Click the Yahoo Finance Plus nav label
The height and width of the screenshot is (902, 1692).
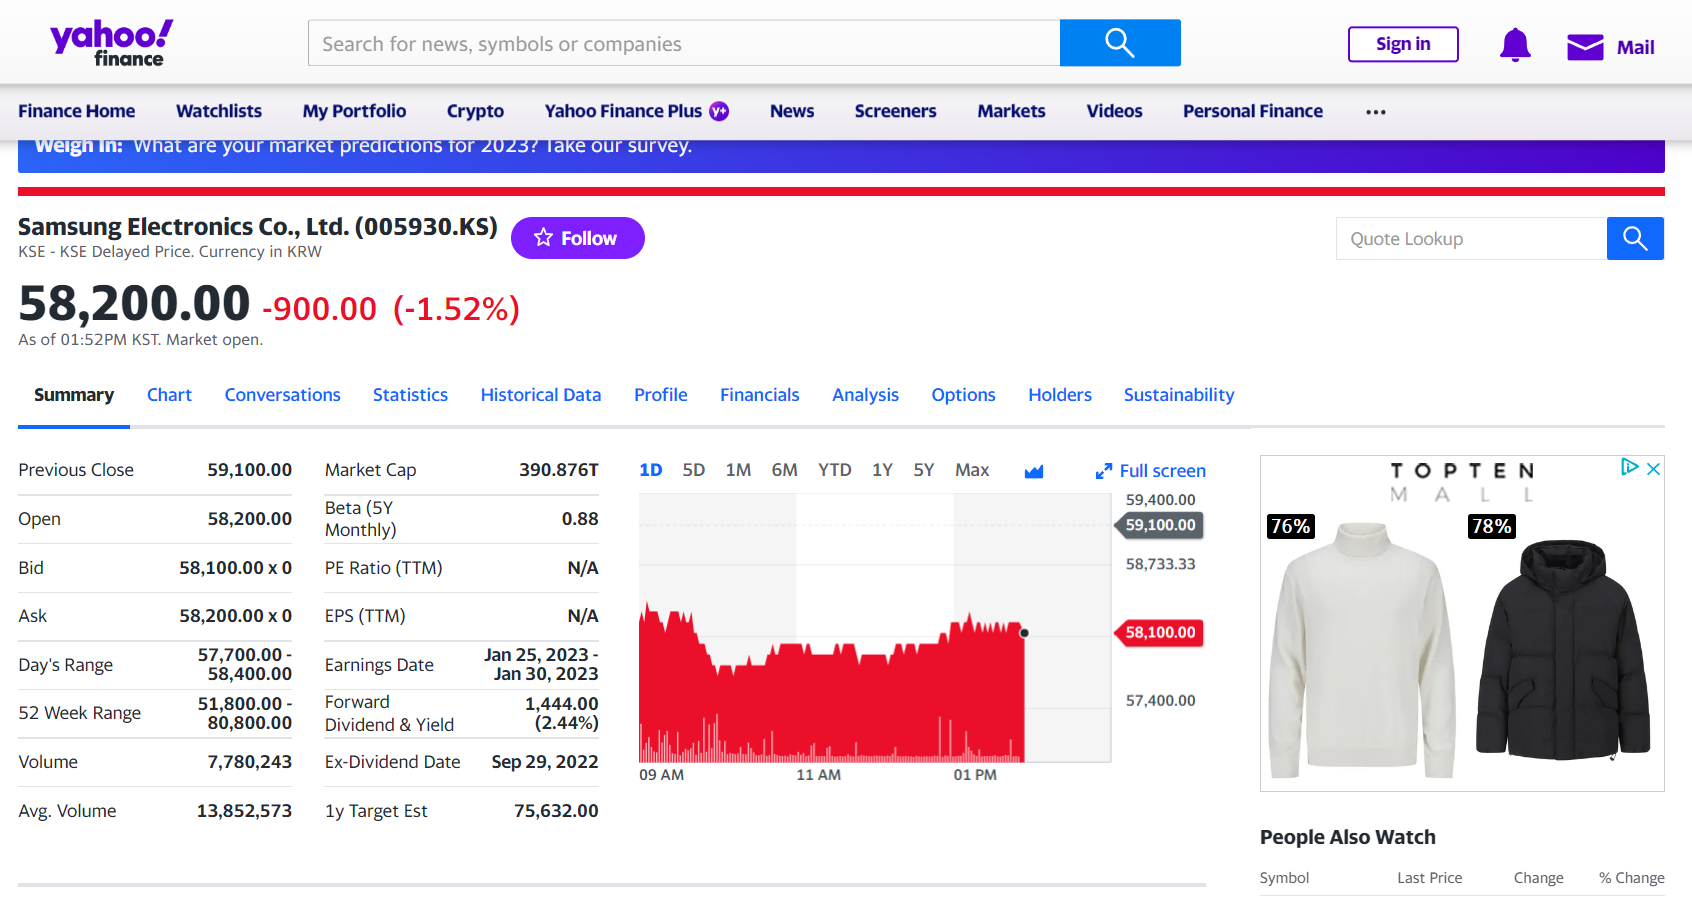[x=623, y=111]
